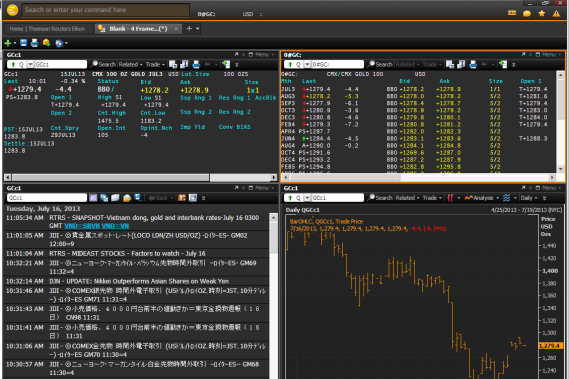Open the Eikon main menu orb
The height and width of the screenshot is (379, 569).
[x=12, y=10]
